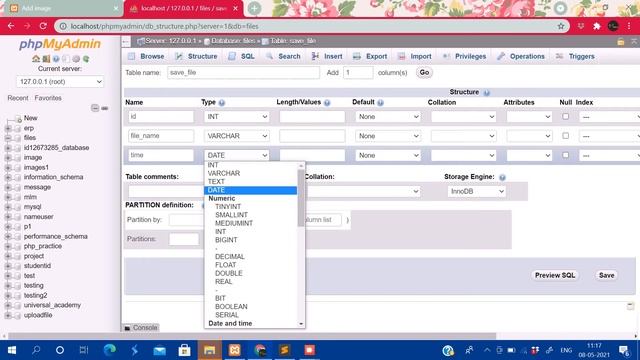
Task: Save the table structure
Action: click(x=606, y=276)
